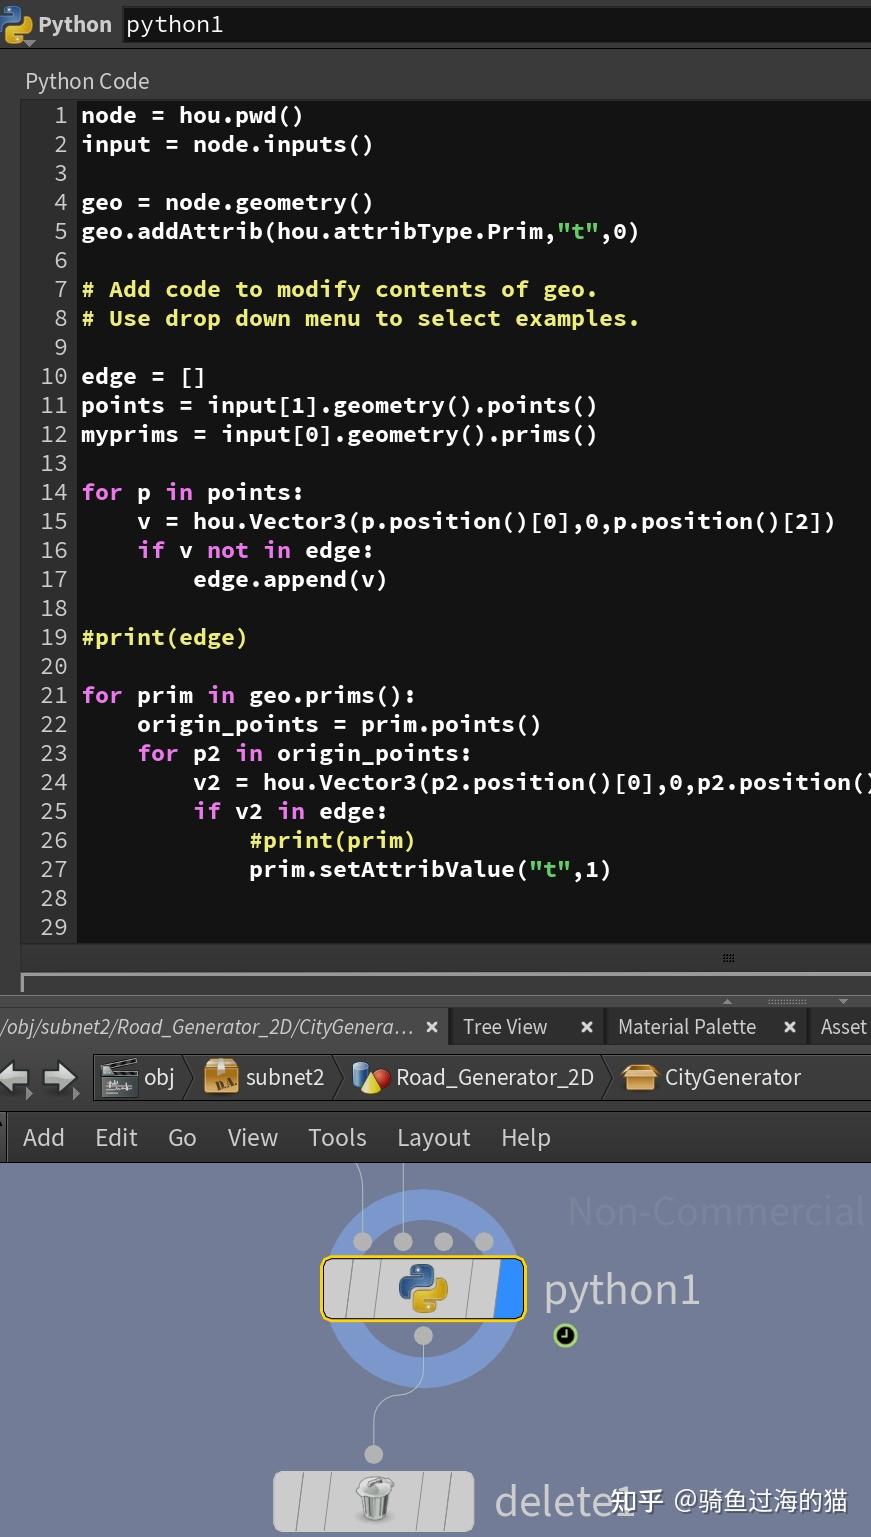Click the back navigation arrow
Image resolution: width=871 pixels, height=1537 pixels.
point(16,1077)
